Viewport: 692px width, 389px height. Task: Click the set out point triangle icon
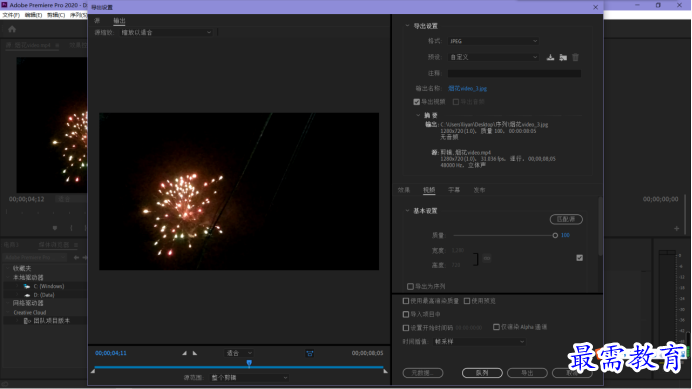(195, 353)
